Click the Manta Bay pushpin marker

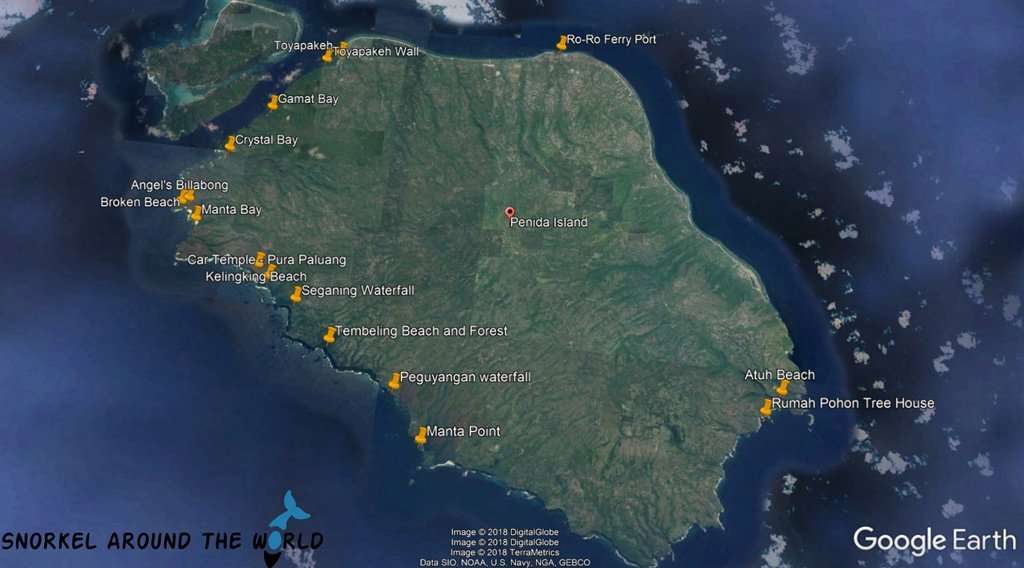coord(197,212)
